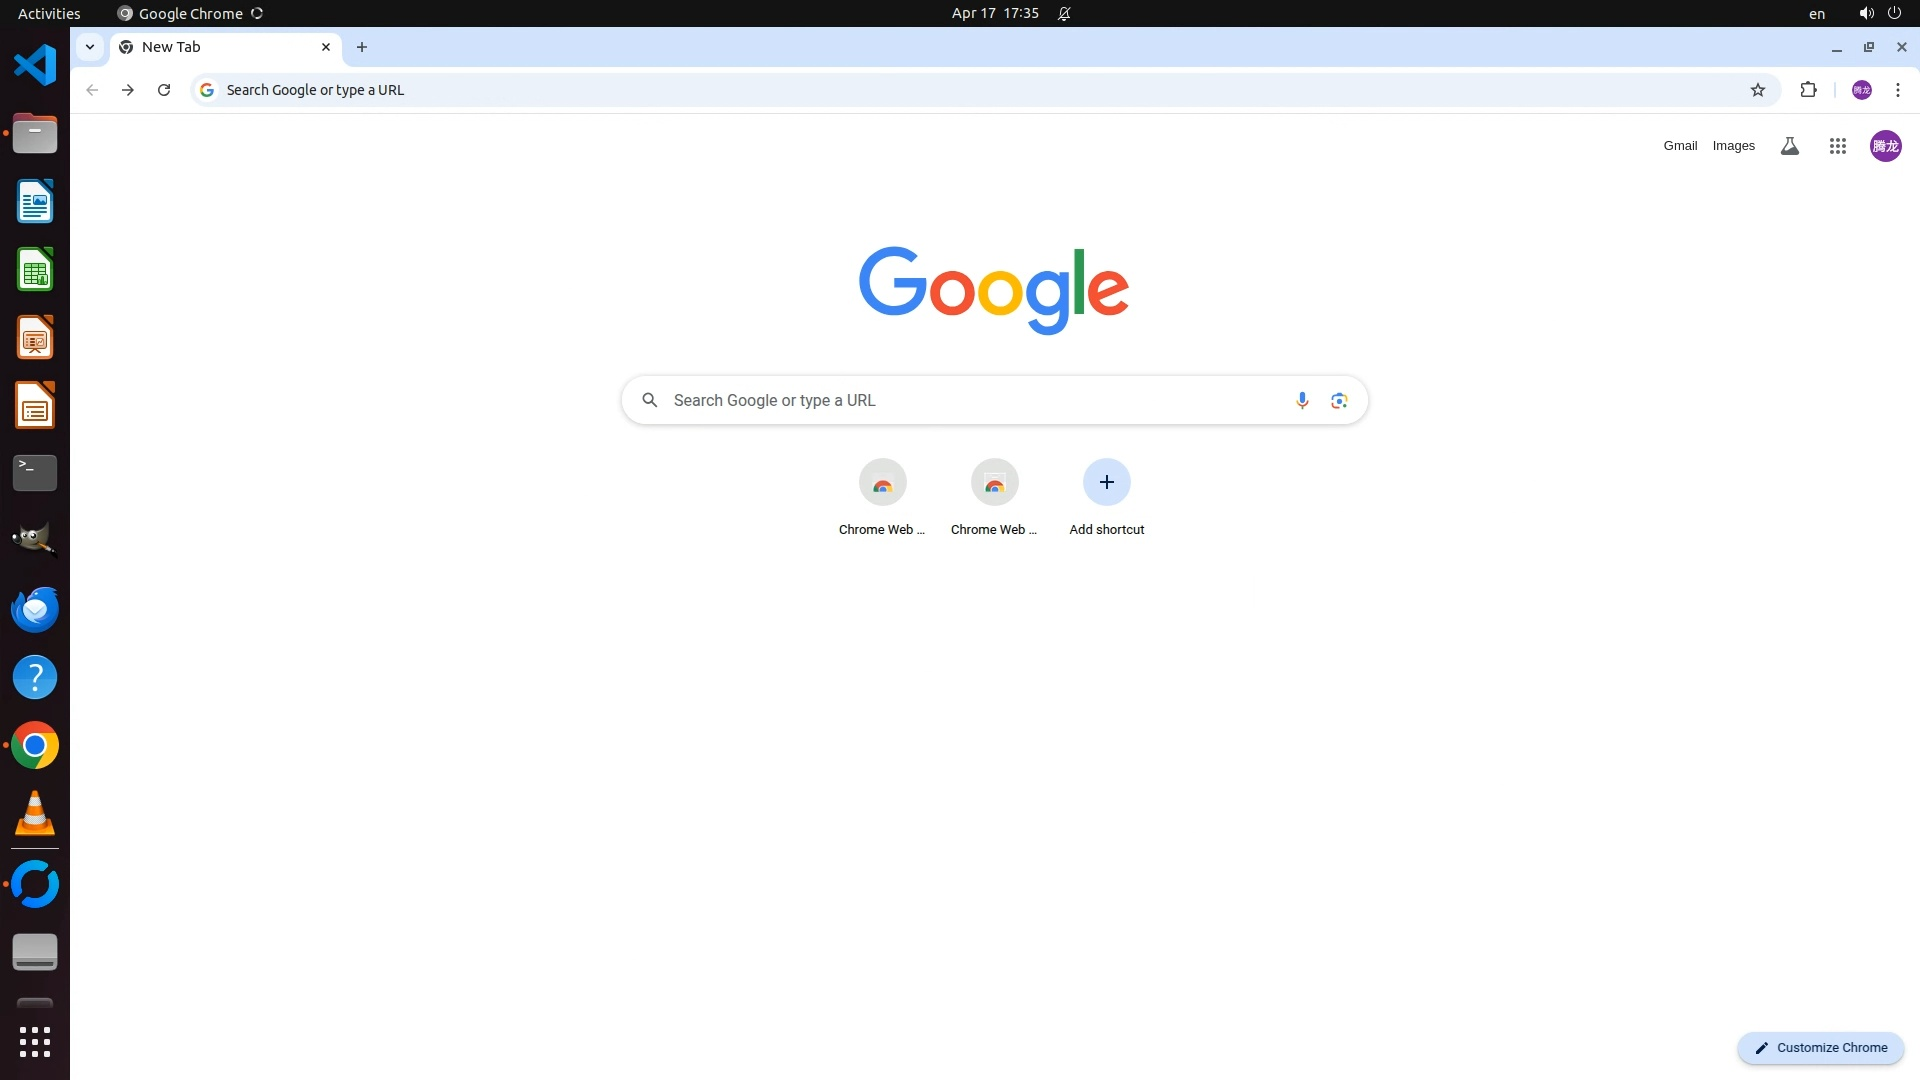The width and height of the screenshot is (1920, 1080).
Task: Open Chrome profile avatar in toolbar
Action: [1861, 90]
